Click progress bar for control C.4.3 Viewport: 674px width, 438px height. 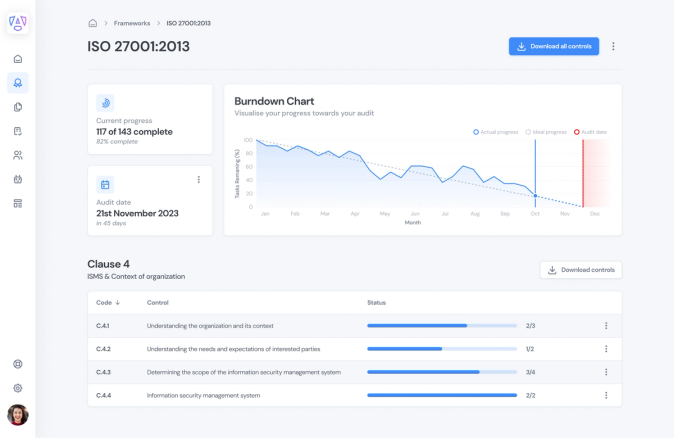(442, 372)
